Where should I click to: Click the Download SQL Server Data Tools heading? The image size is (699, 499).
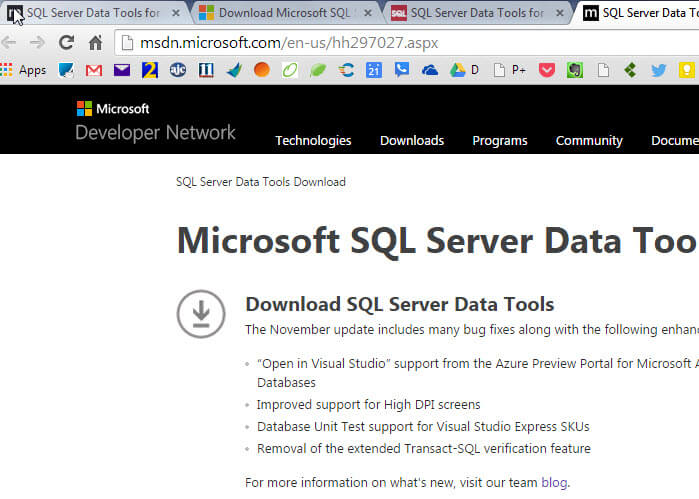coord(399,304)
